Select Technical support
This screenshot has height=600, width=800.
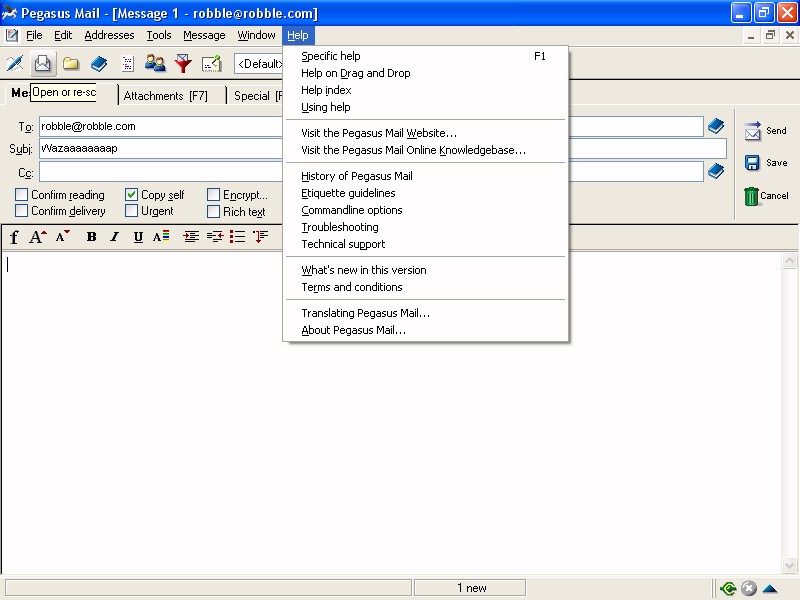click(426, 244)
